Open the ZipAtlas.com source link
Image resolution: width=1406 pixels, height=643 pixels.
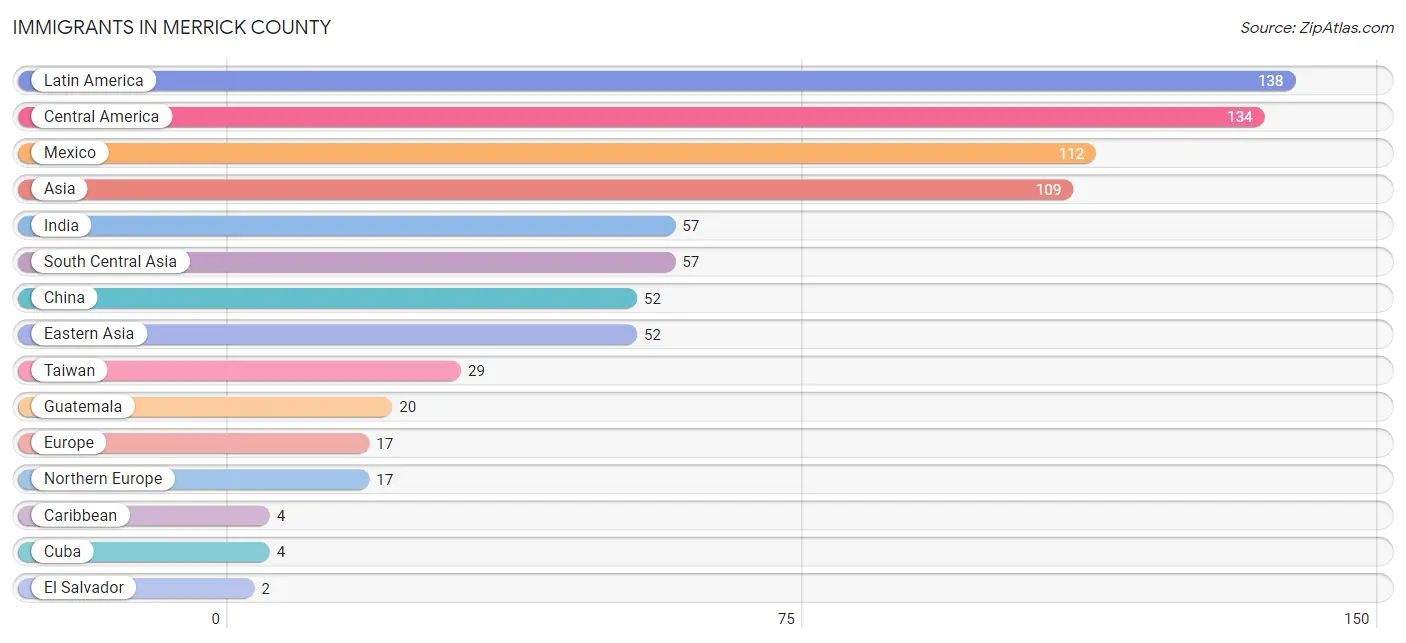point(1317,28)
